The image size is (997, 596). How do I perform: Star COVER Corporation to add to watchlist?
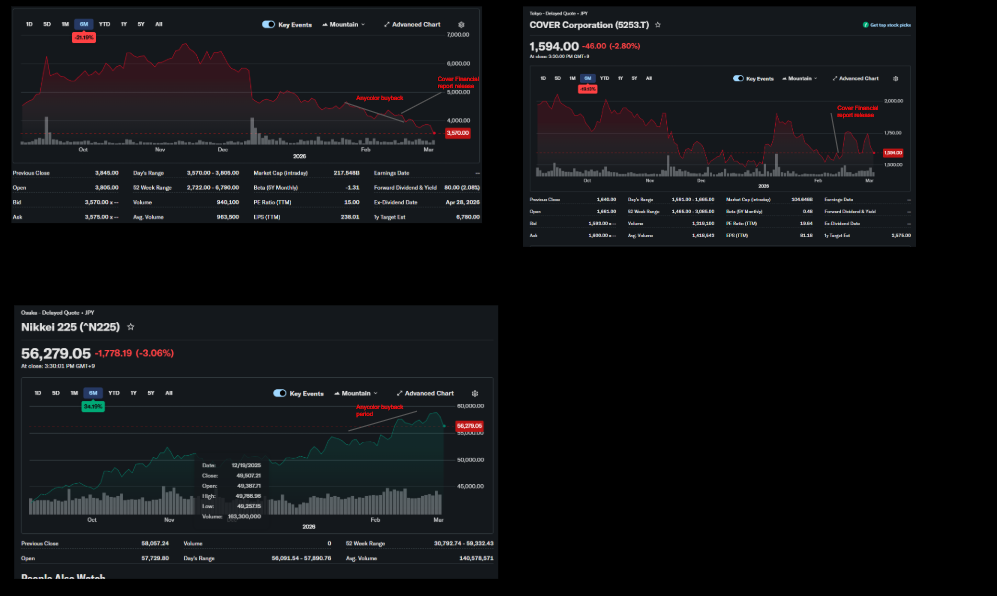(x=657, y=25)
